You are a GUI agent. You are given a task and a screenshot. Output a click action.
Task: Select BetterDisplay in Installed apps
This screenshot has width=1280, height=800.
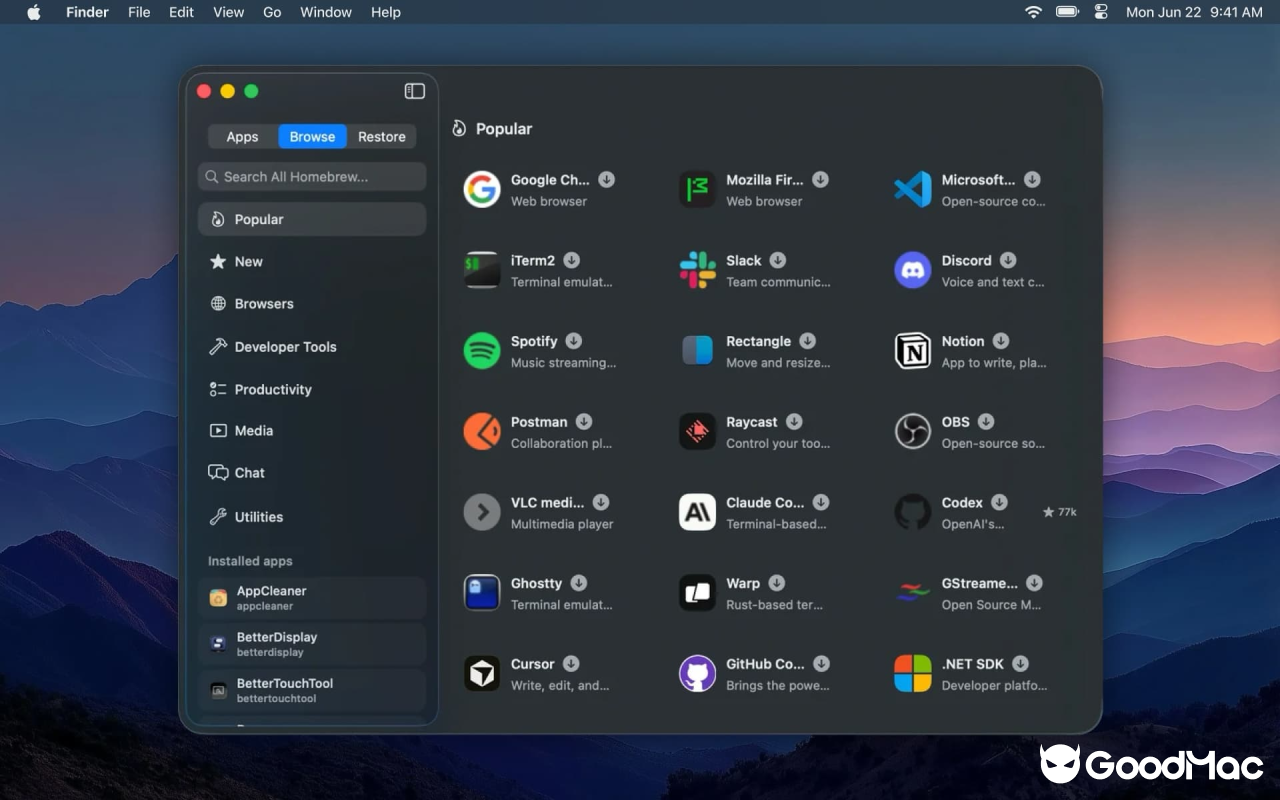pyautogui.click(x=312, y=644)
